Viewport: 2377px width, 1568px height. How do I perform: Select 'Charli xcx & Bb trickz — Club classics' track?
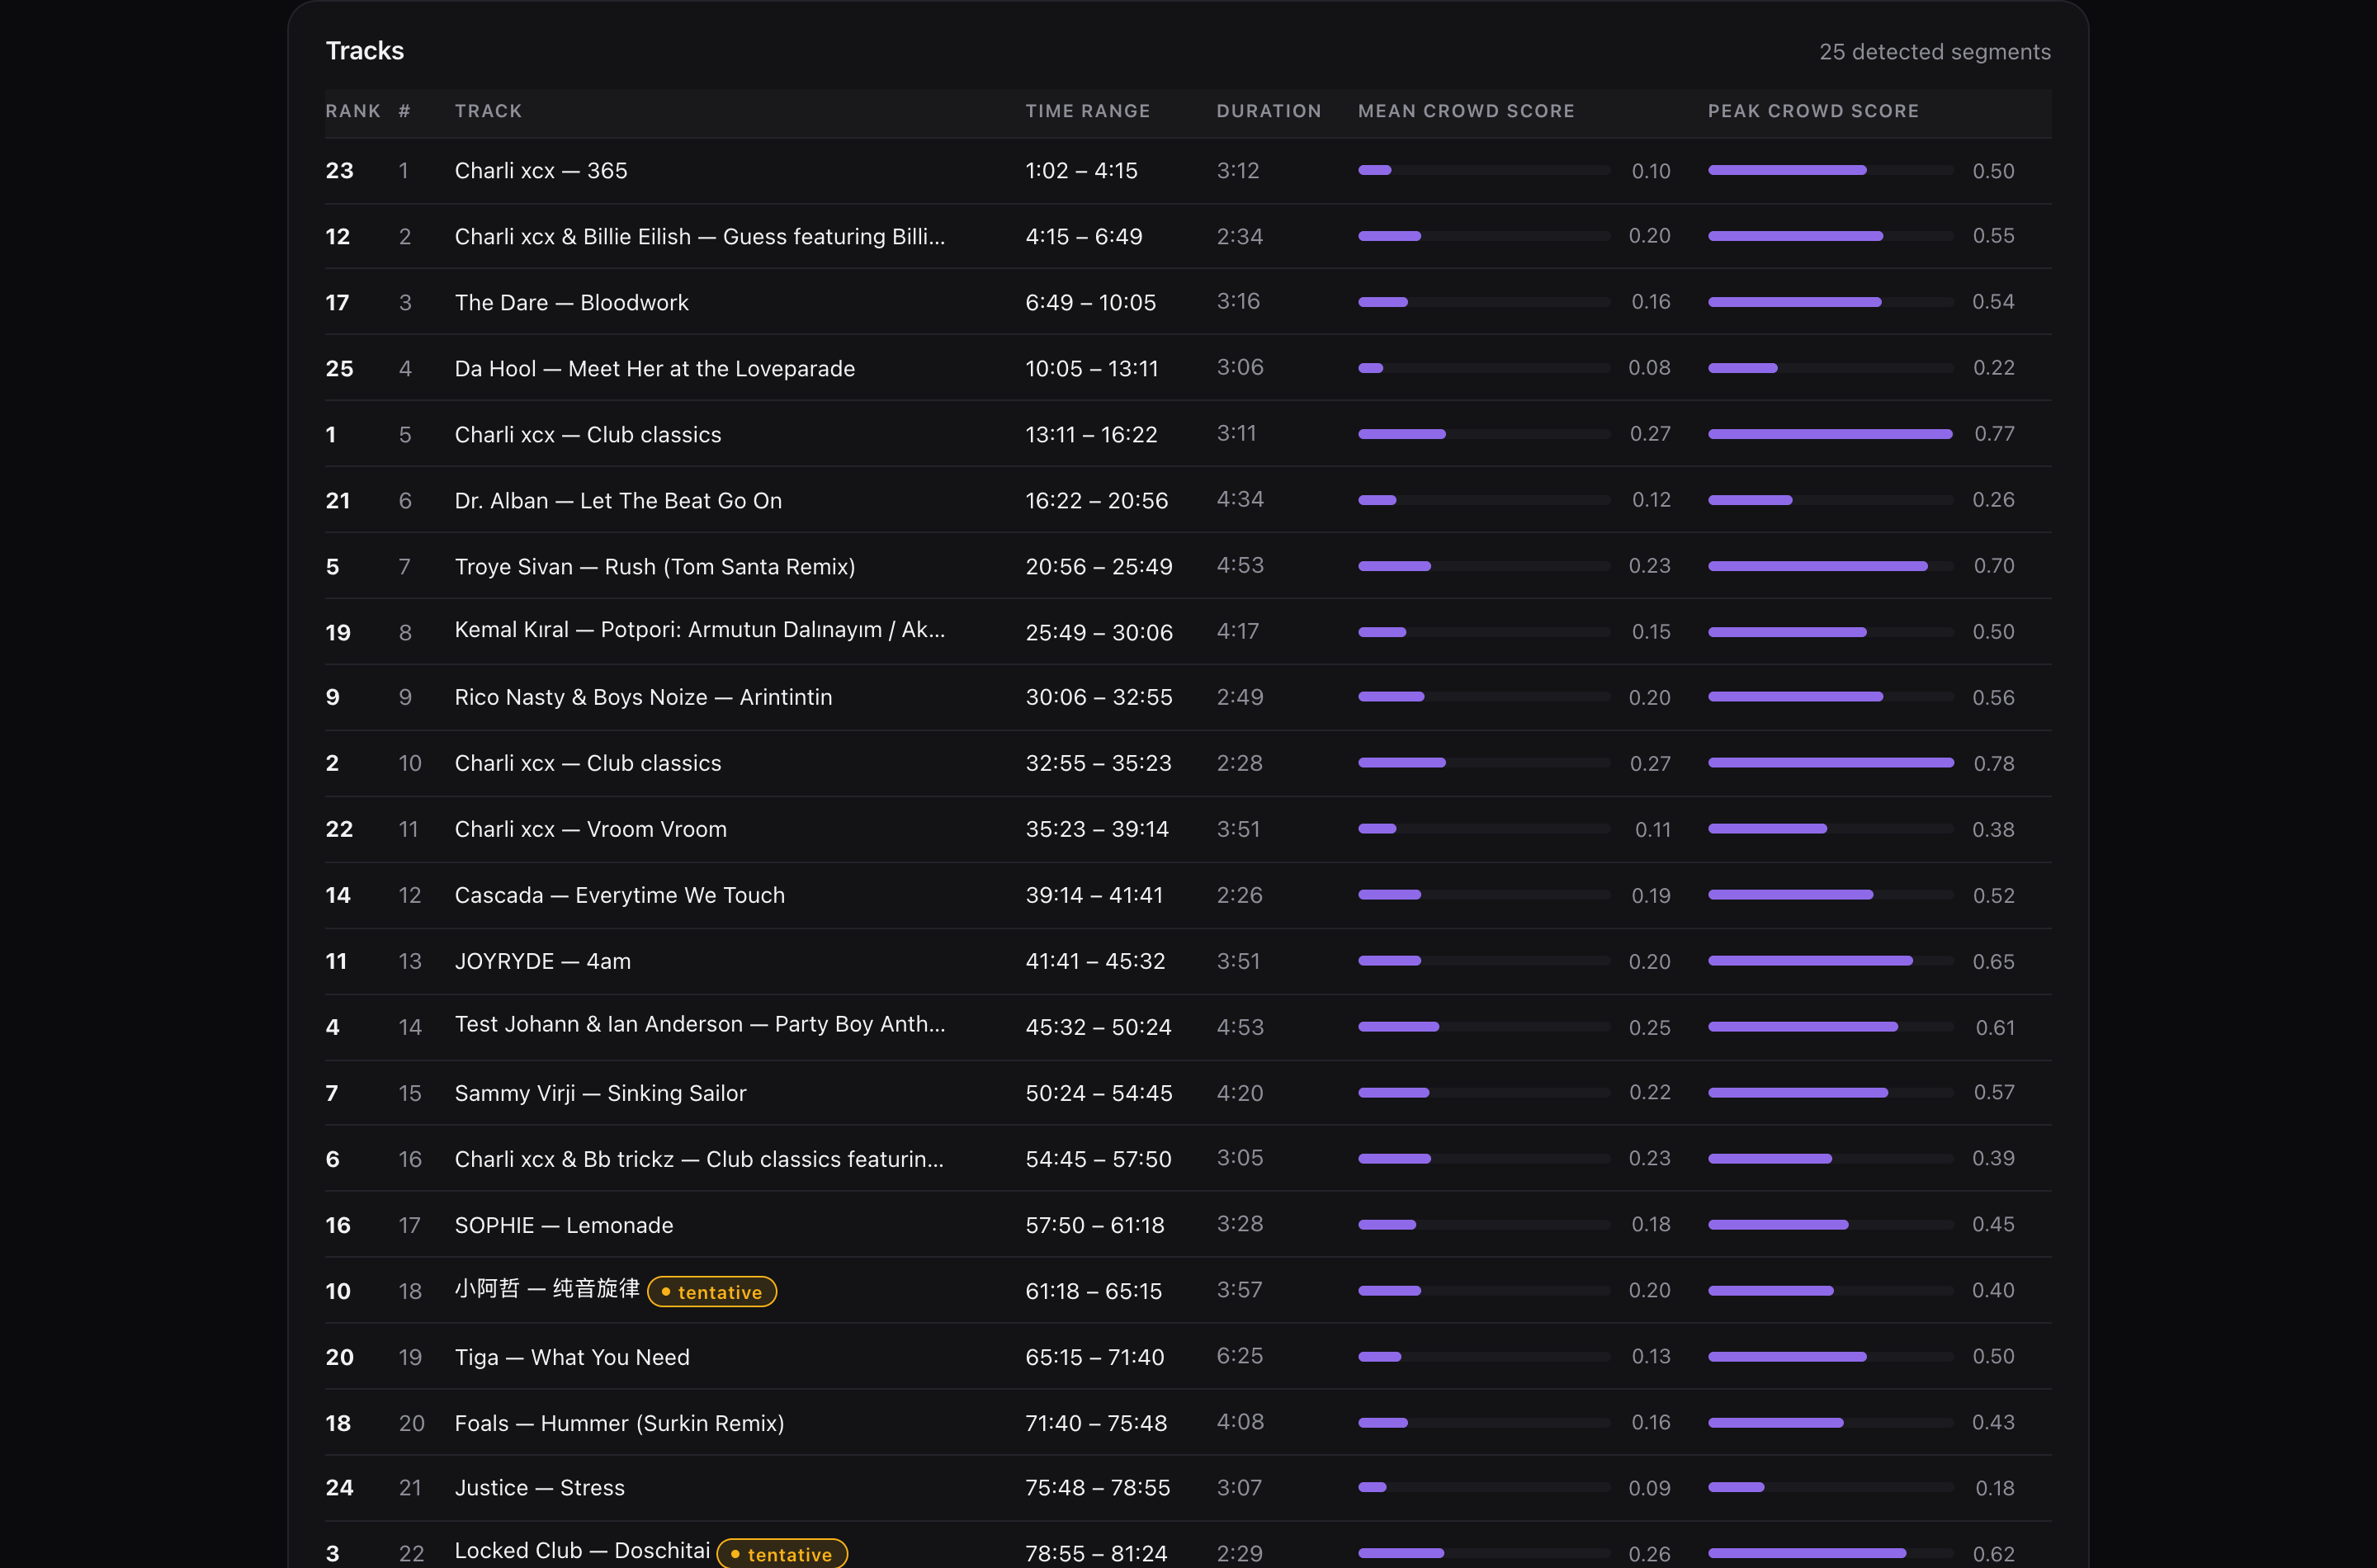point(699,1159)
